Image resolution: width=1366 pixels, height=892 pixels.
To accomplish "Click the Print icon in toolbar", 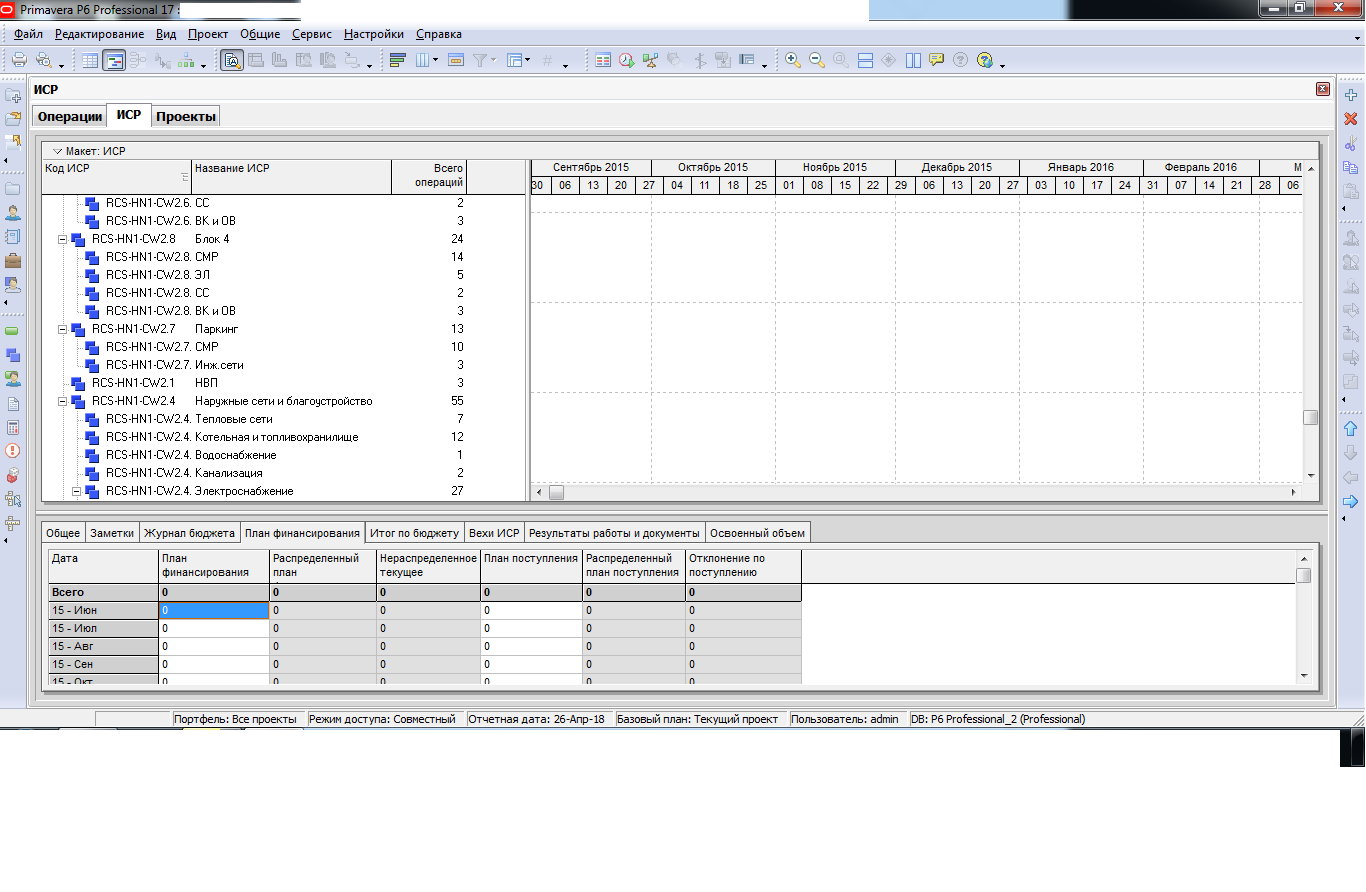I will pos(19,60).
